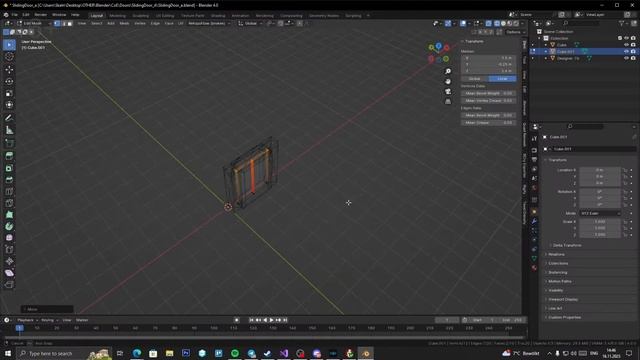The width and height of the screenshot is (640, 360).
Task: Switch perspective/orthographic with grid icon
Action: pos(448,101)
